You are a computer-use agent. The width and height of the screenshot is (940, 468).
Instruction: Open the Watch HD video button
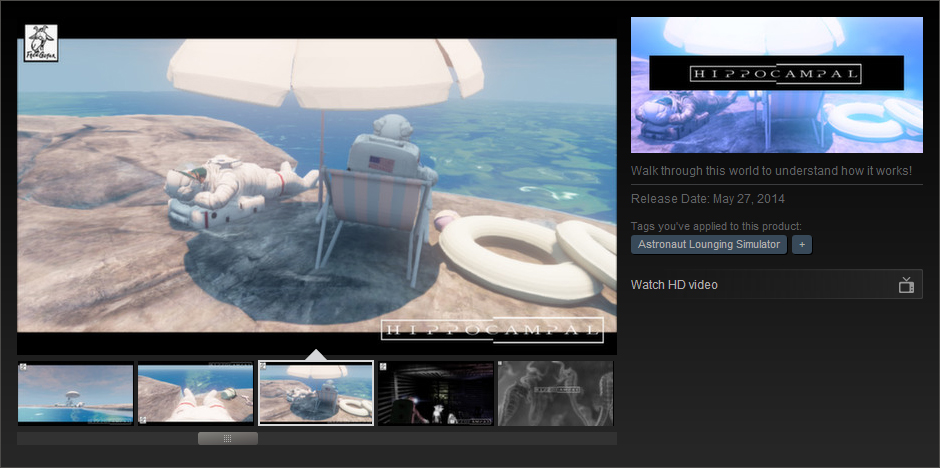tap(776, 285)
